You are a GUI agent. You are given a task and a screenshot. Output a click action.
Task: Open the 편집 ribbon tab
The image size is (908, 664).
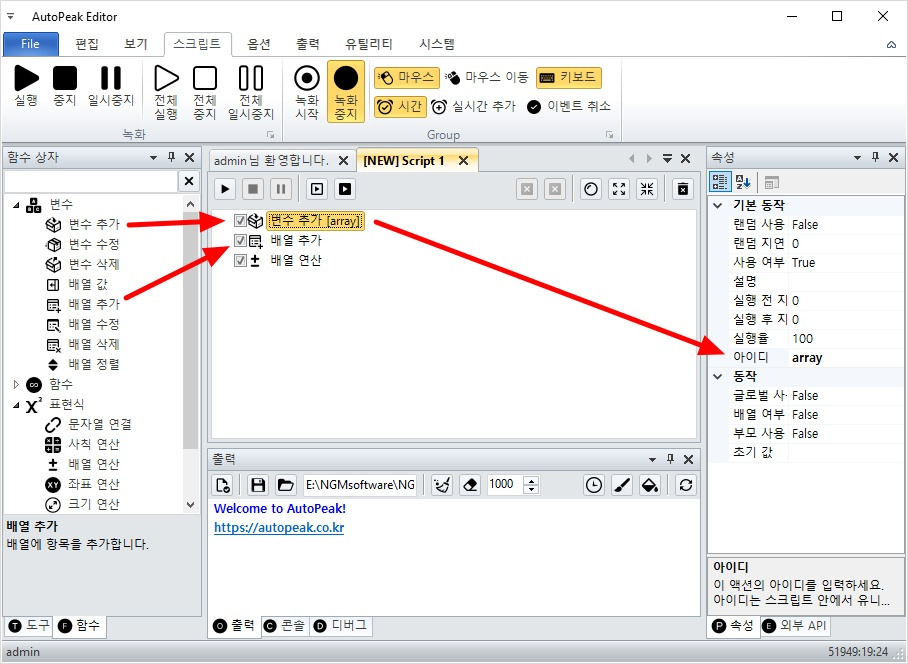pos(87,44)
